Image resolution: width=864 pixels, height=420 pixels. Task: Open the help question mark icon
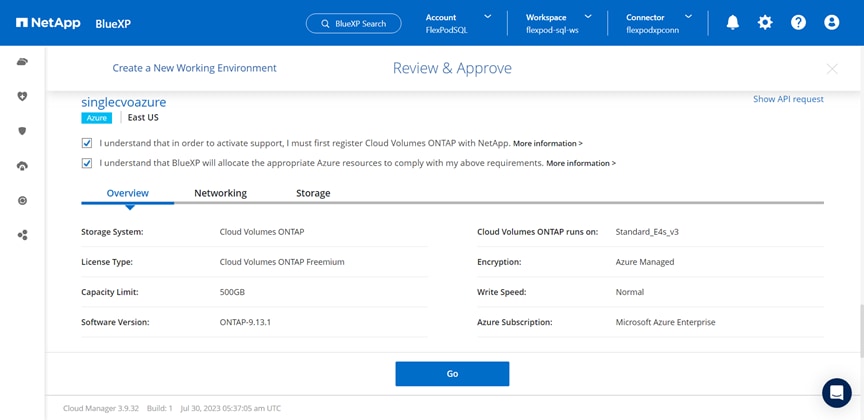[798, 23]
